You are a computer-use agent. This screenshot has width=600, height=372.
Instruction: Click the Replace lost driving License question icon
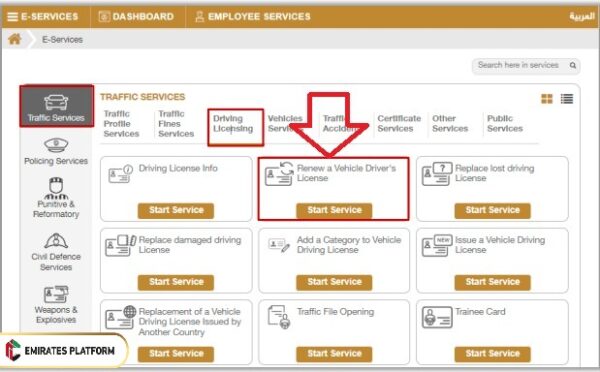(x=437, y=174)
